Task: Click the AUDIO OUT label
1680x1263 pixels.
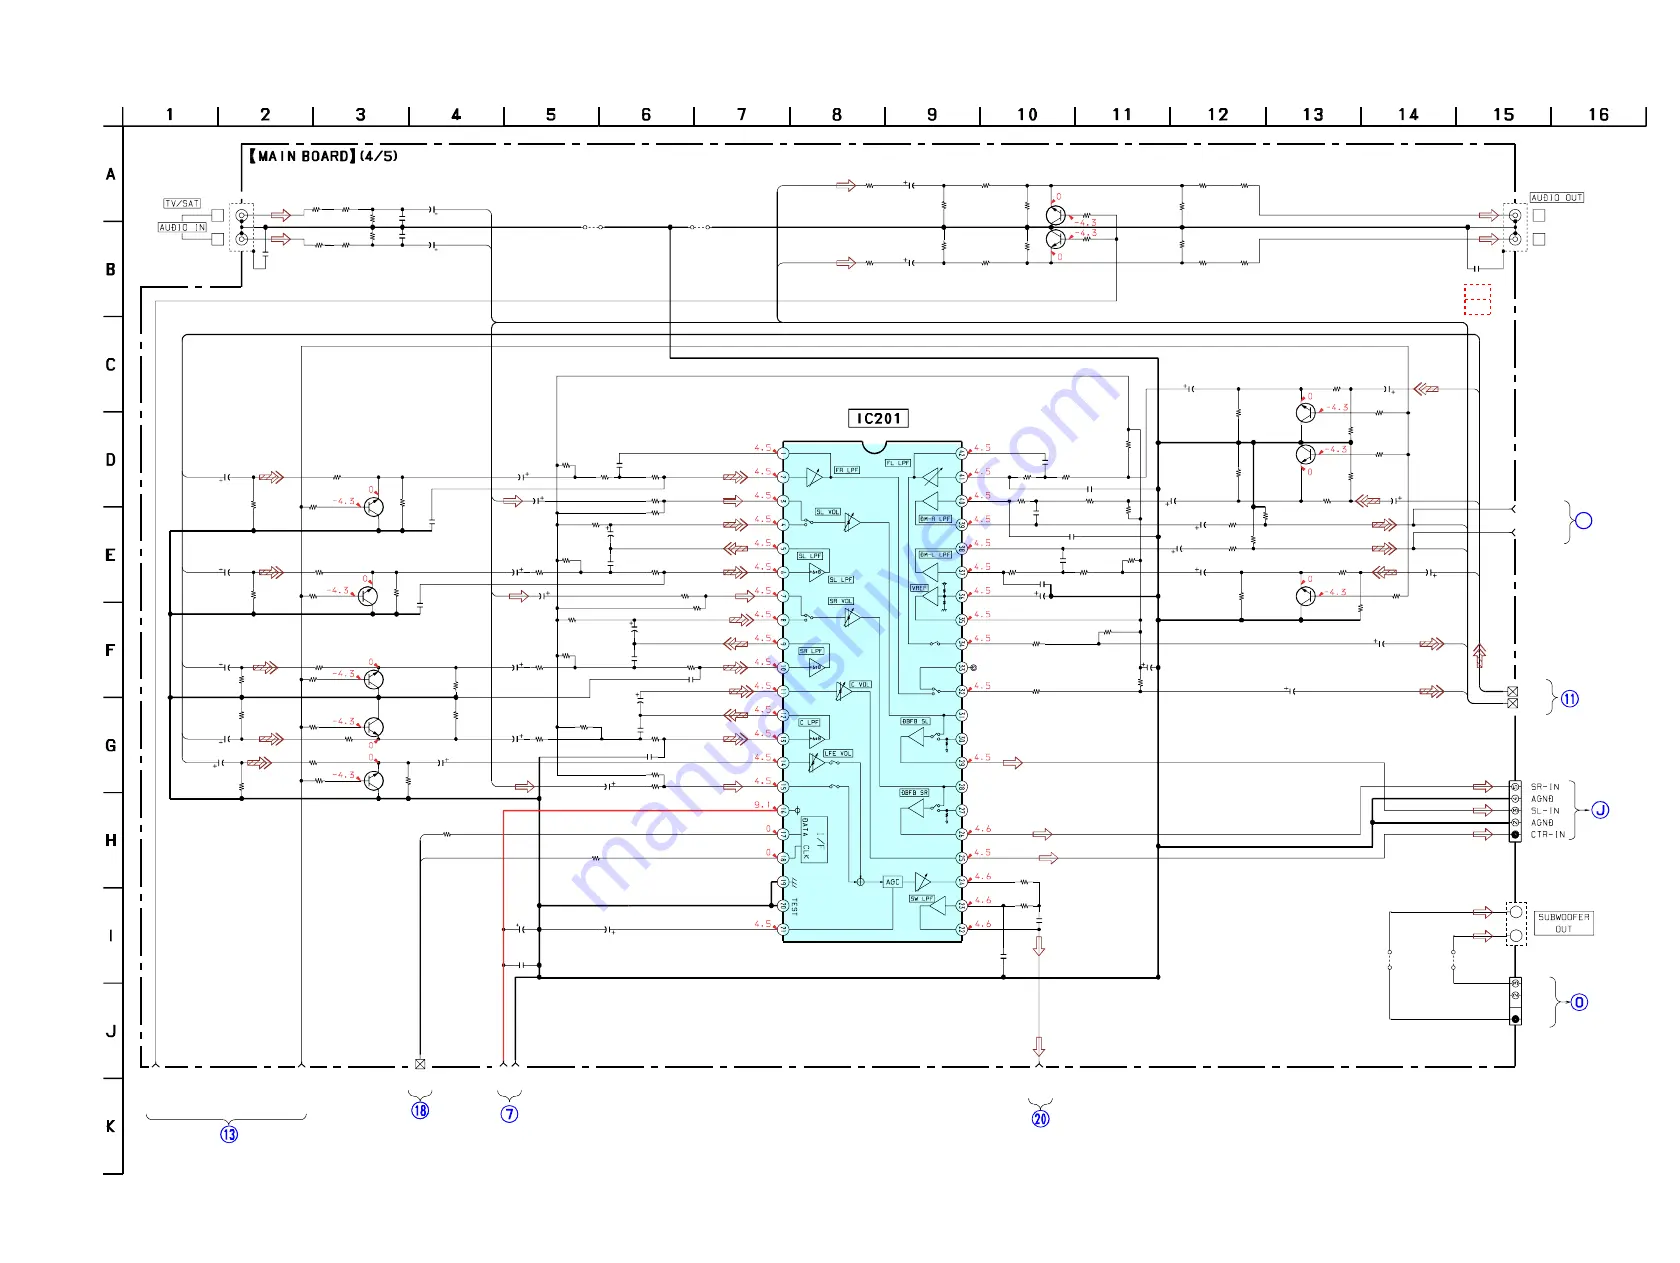Action: click(1557, 198)
